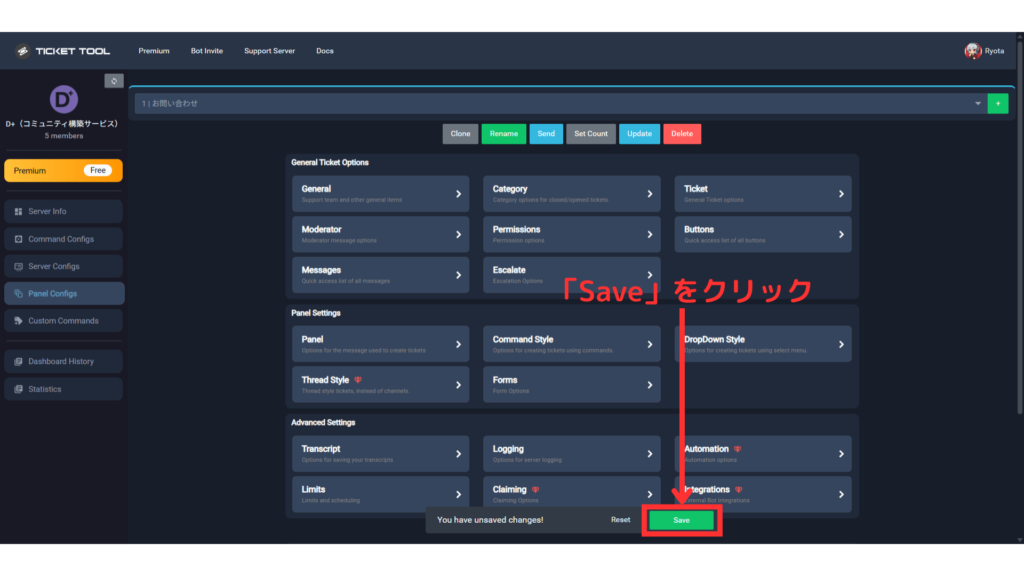The image size is (1024, 576).
Task: Click the Ticket Tool logo icon
Action: [23, 51]
